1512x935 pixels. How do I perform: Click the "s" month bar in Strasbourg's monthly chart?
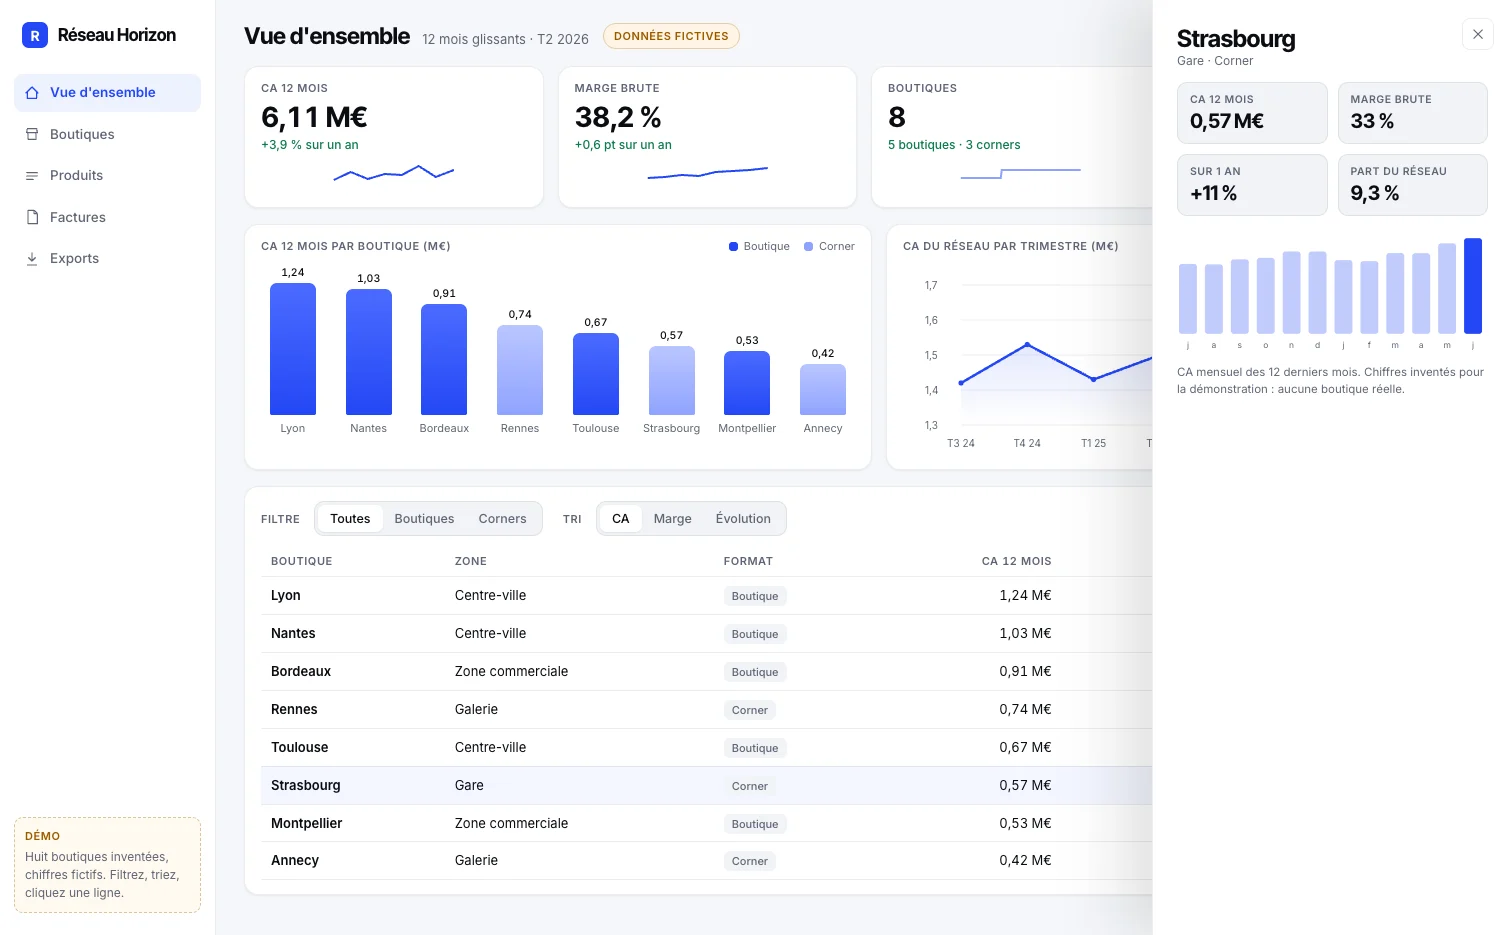[1240, 297]
